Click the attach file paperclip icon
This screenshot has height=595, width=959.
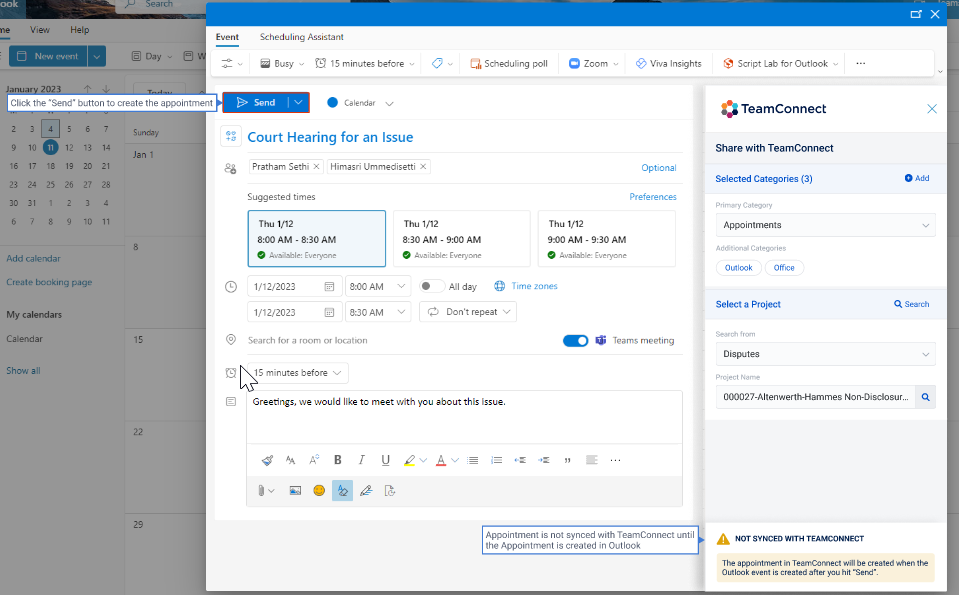[262, 490]
